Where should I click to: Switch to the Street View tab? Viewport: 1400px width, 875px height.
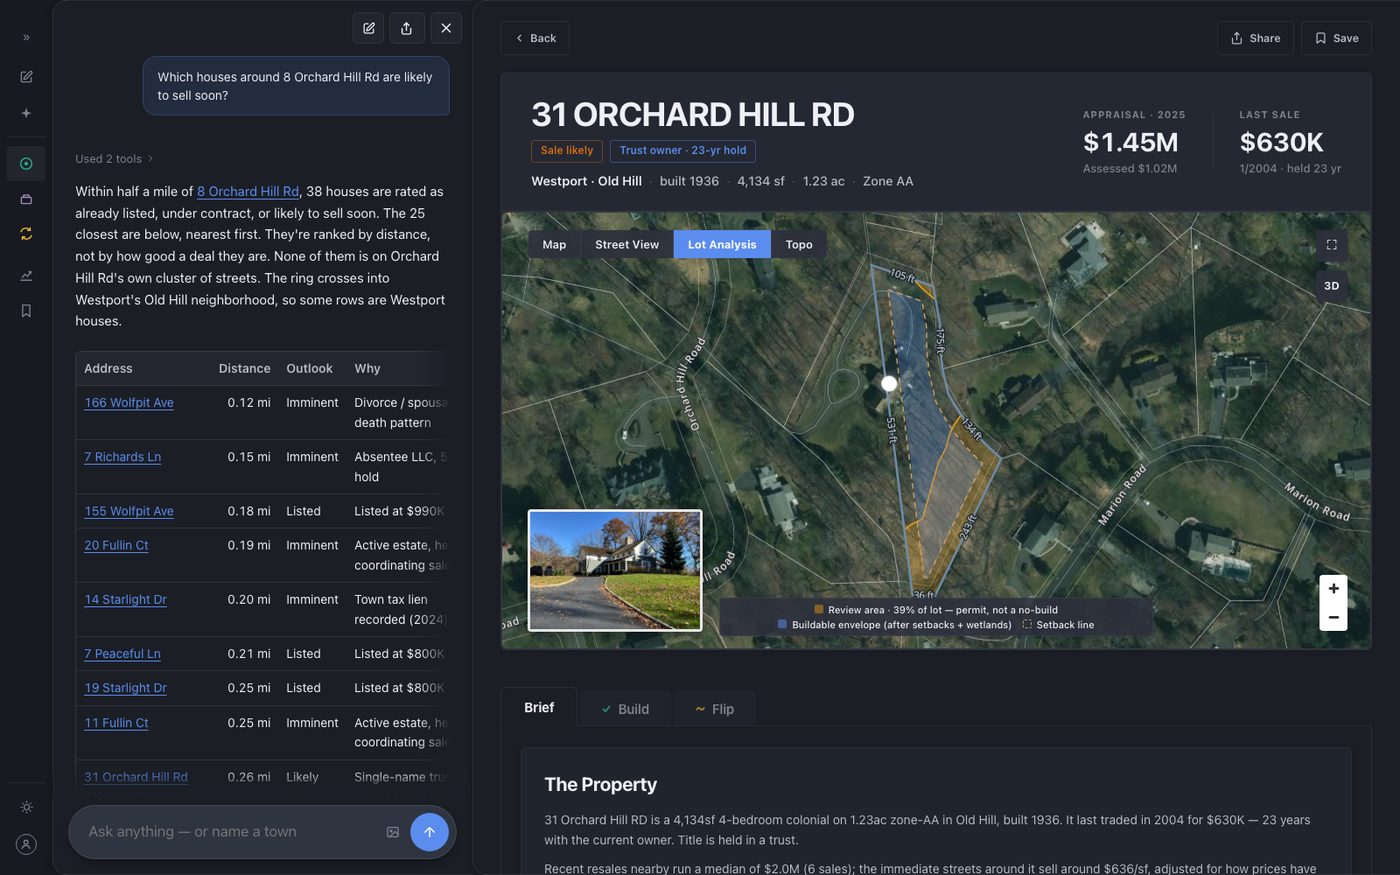(627, 244)
